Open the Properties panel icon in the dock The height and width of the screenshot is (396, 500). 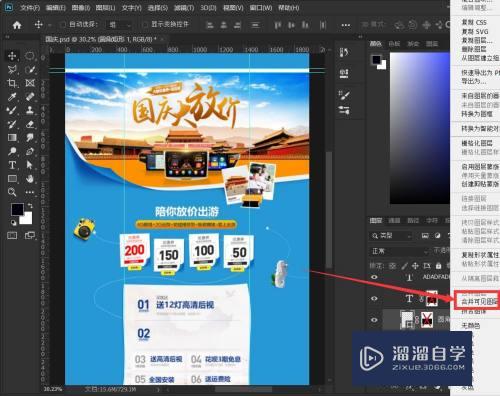(344, 73)
